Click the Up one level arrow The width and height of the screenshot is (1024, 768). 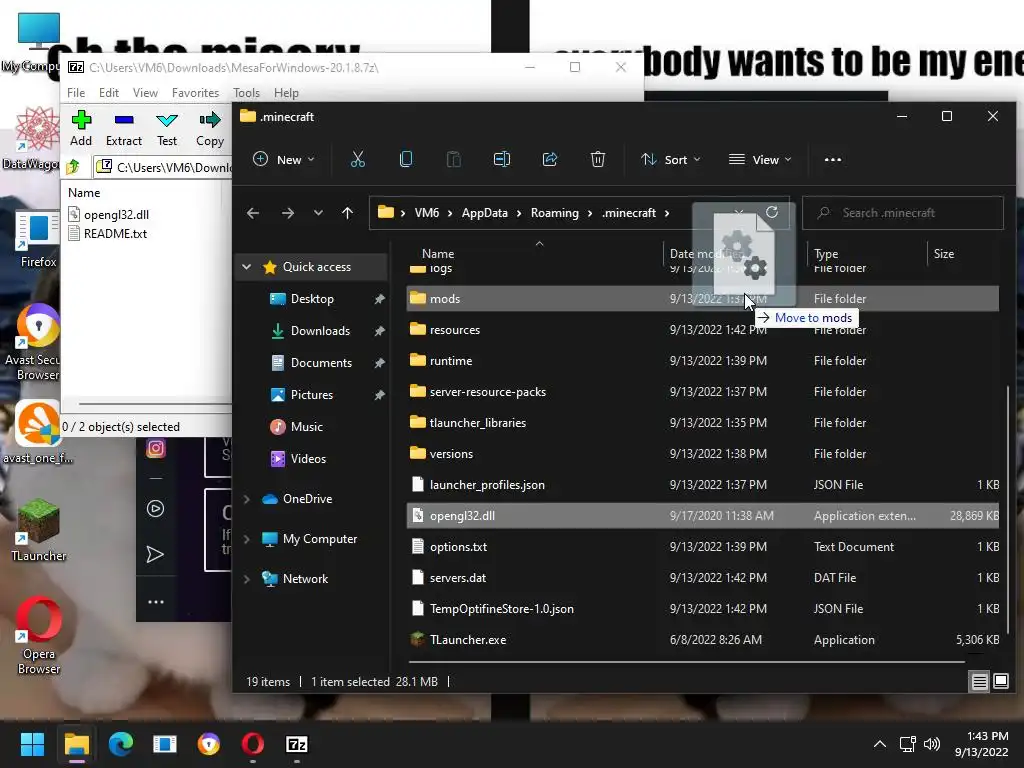347,213
